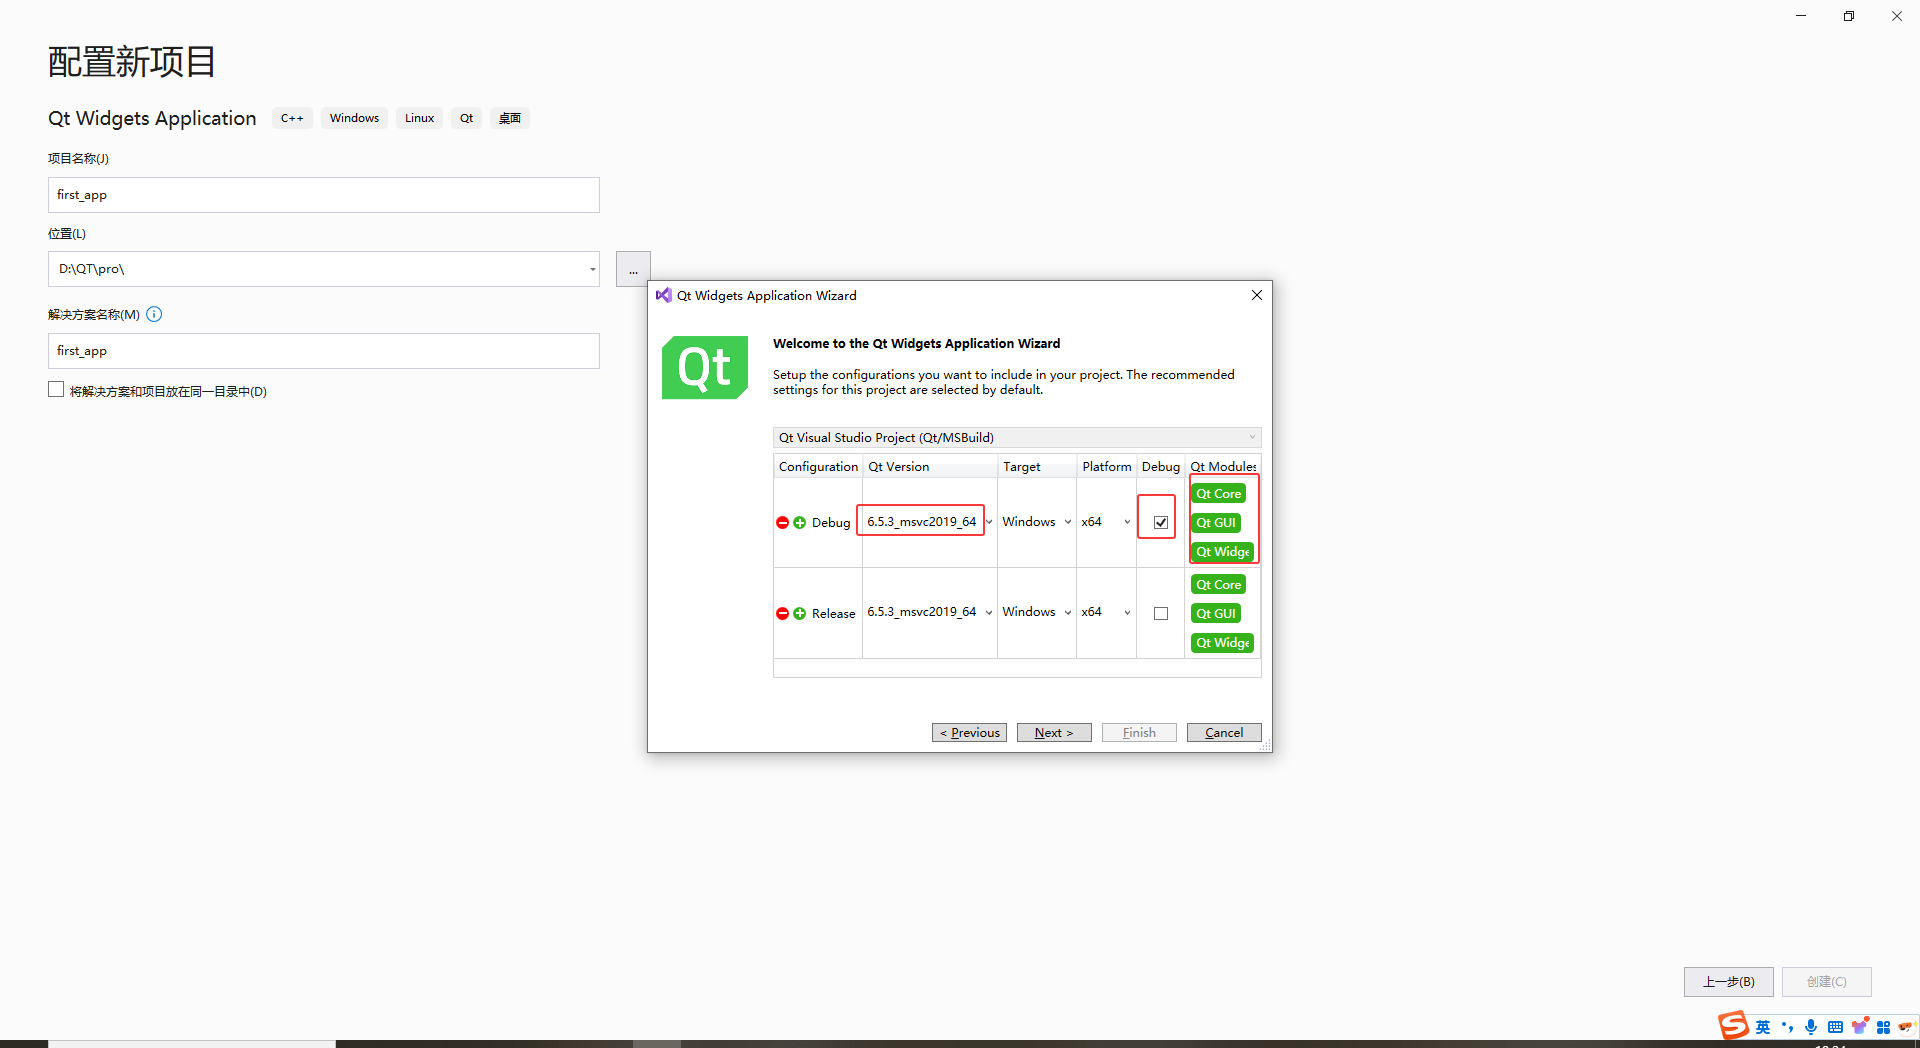Open Target dropdown for Release configuration
This screenshot has width=1920, height=1048.
[x=1068, y=612]
